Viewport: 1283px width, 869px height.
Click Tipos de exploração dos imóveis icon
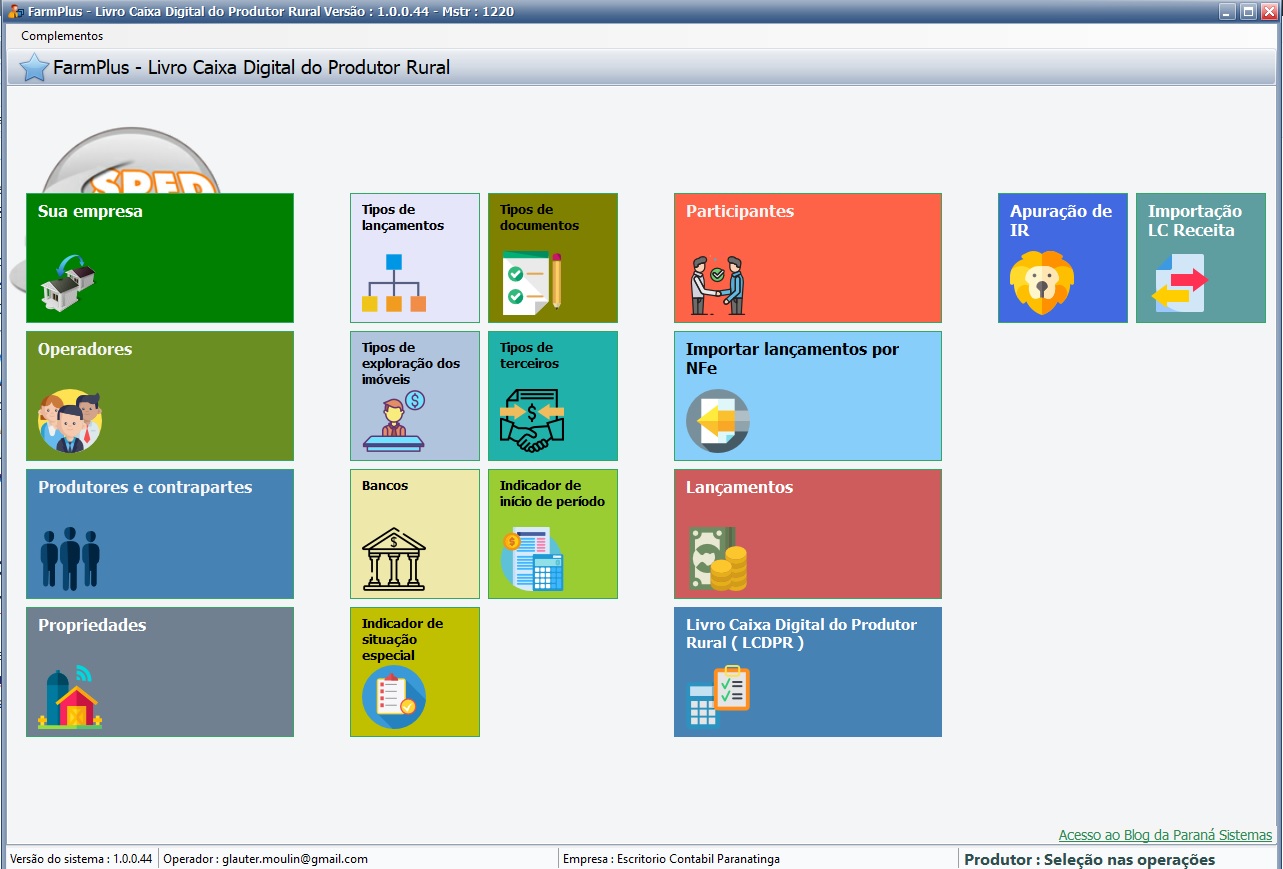pyautogui.click(x=394, y=421)
